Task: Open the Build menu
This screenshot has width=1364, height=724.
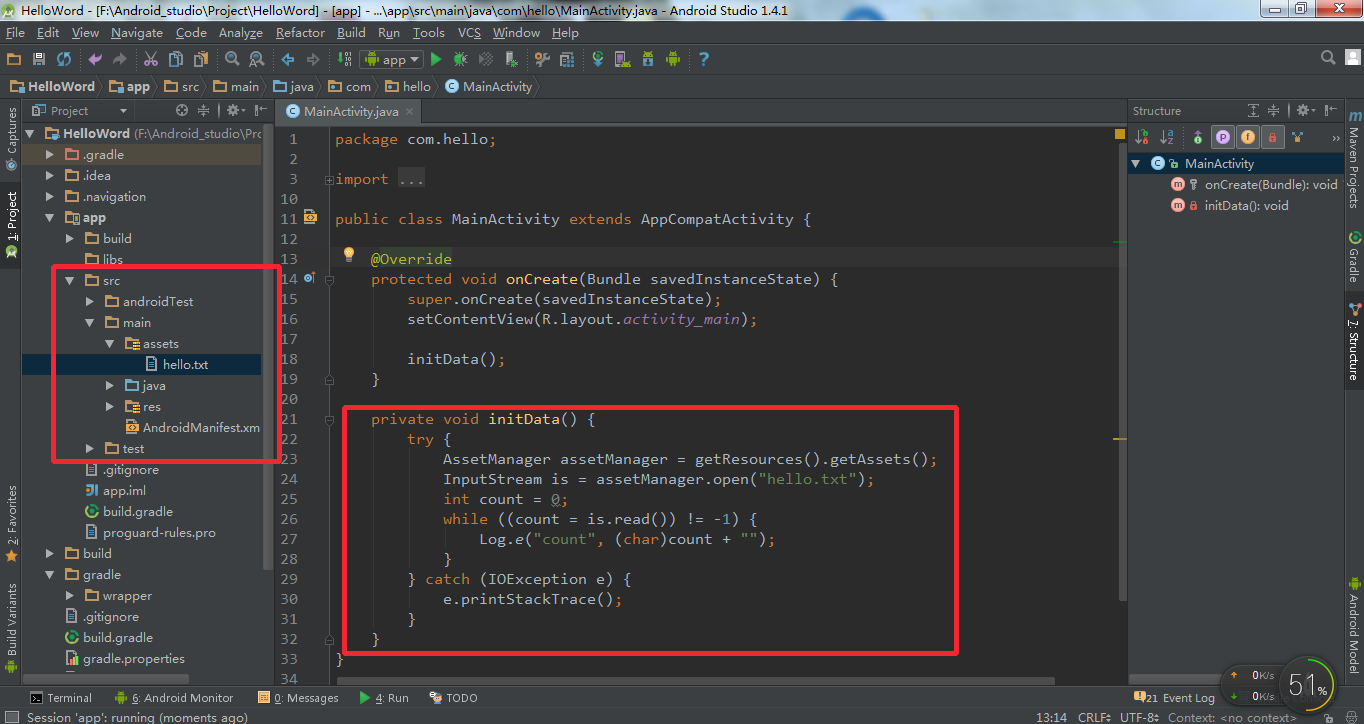Action: tap(351, 32)
